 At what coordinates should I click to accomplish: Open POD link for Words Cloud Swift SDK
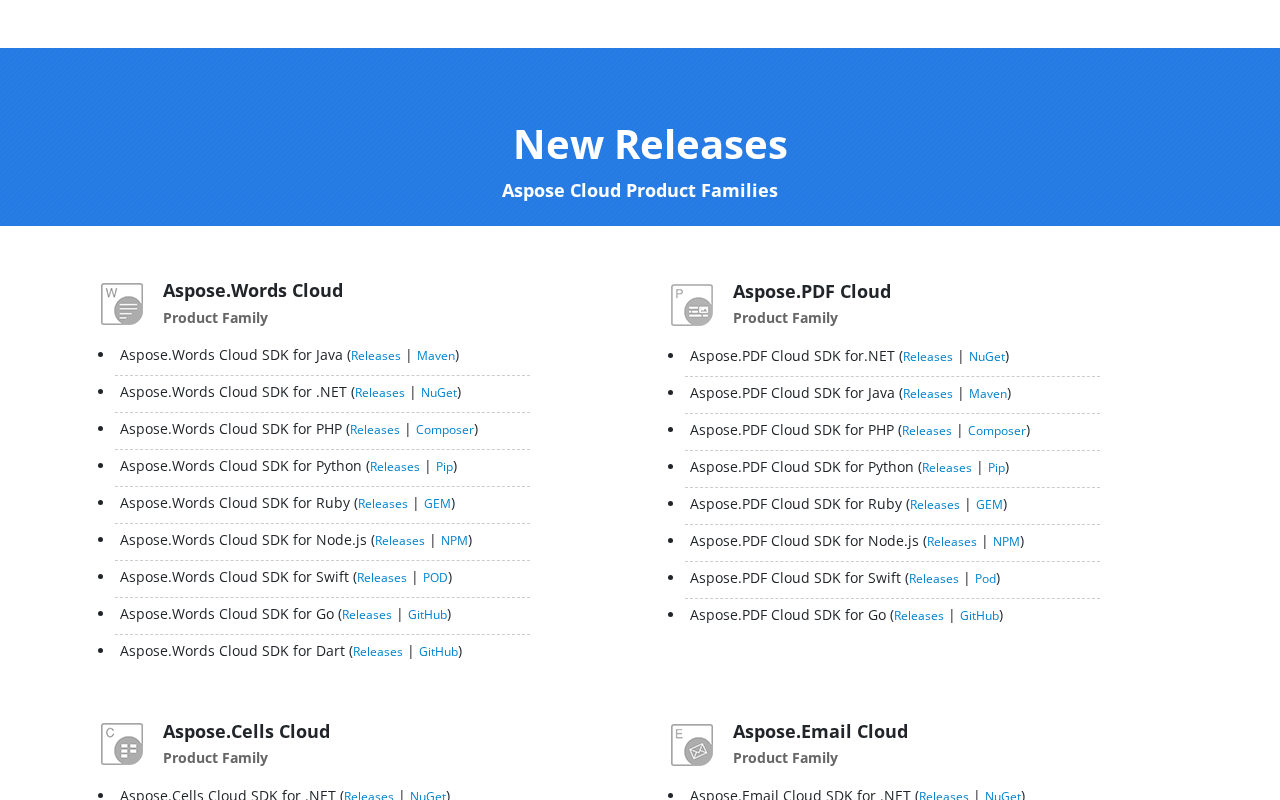[x=435, y=578]
